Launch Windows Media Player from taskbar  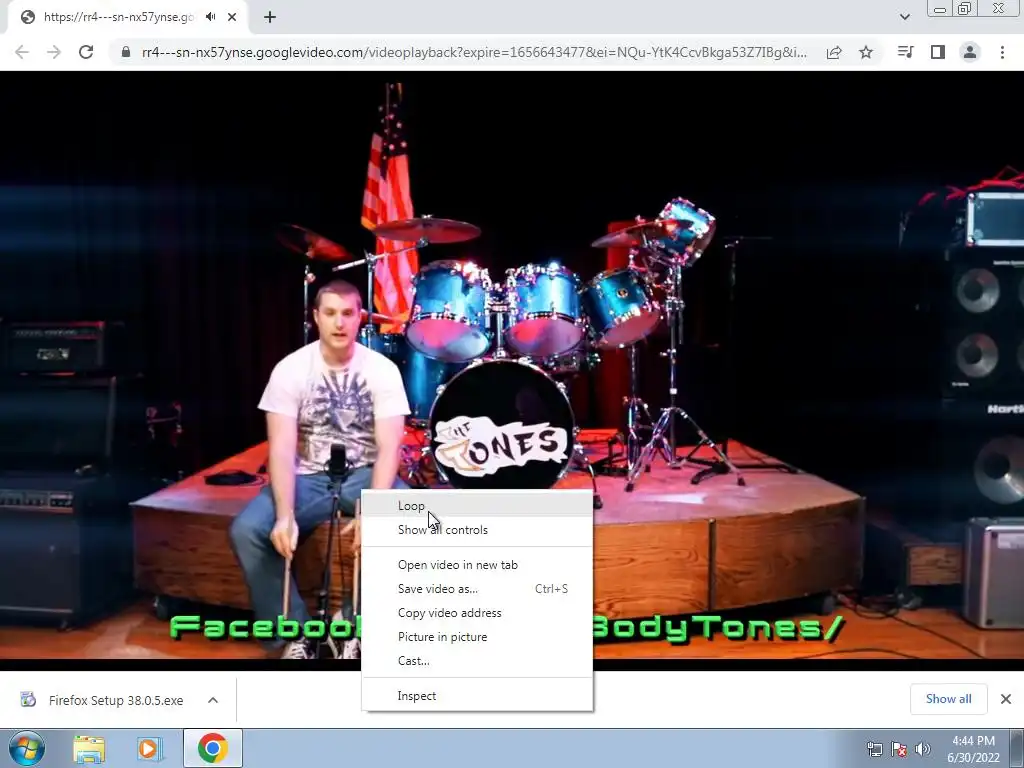coord(149,748)
